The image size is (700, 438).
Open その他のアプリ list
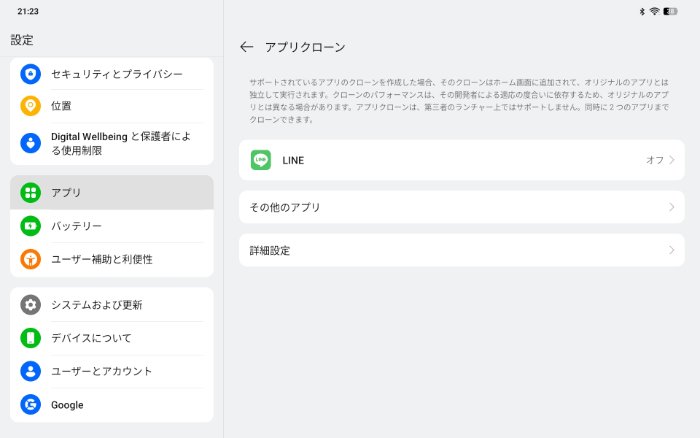point(285,207)
